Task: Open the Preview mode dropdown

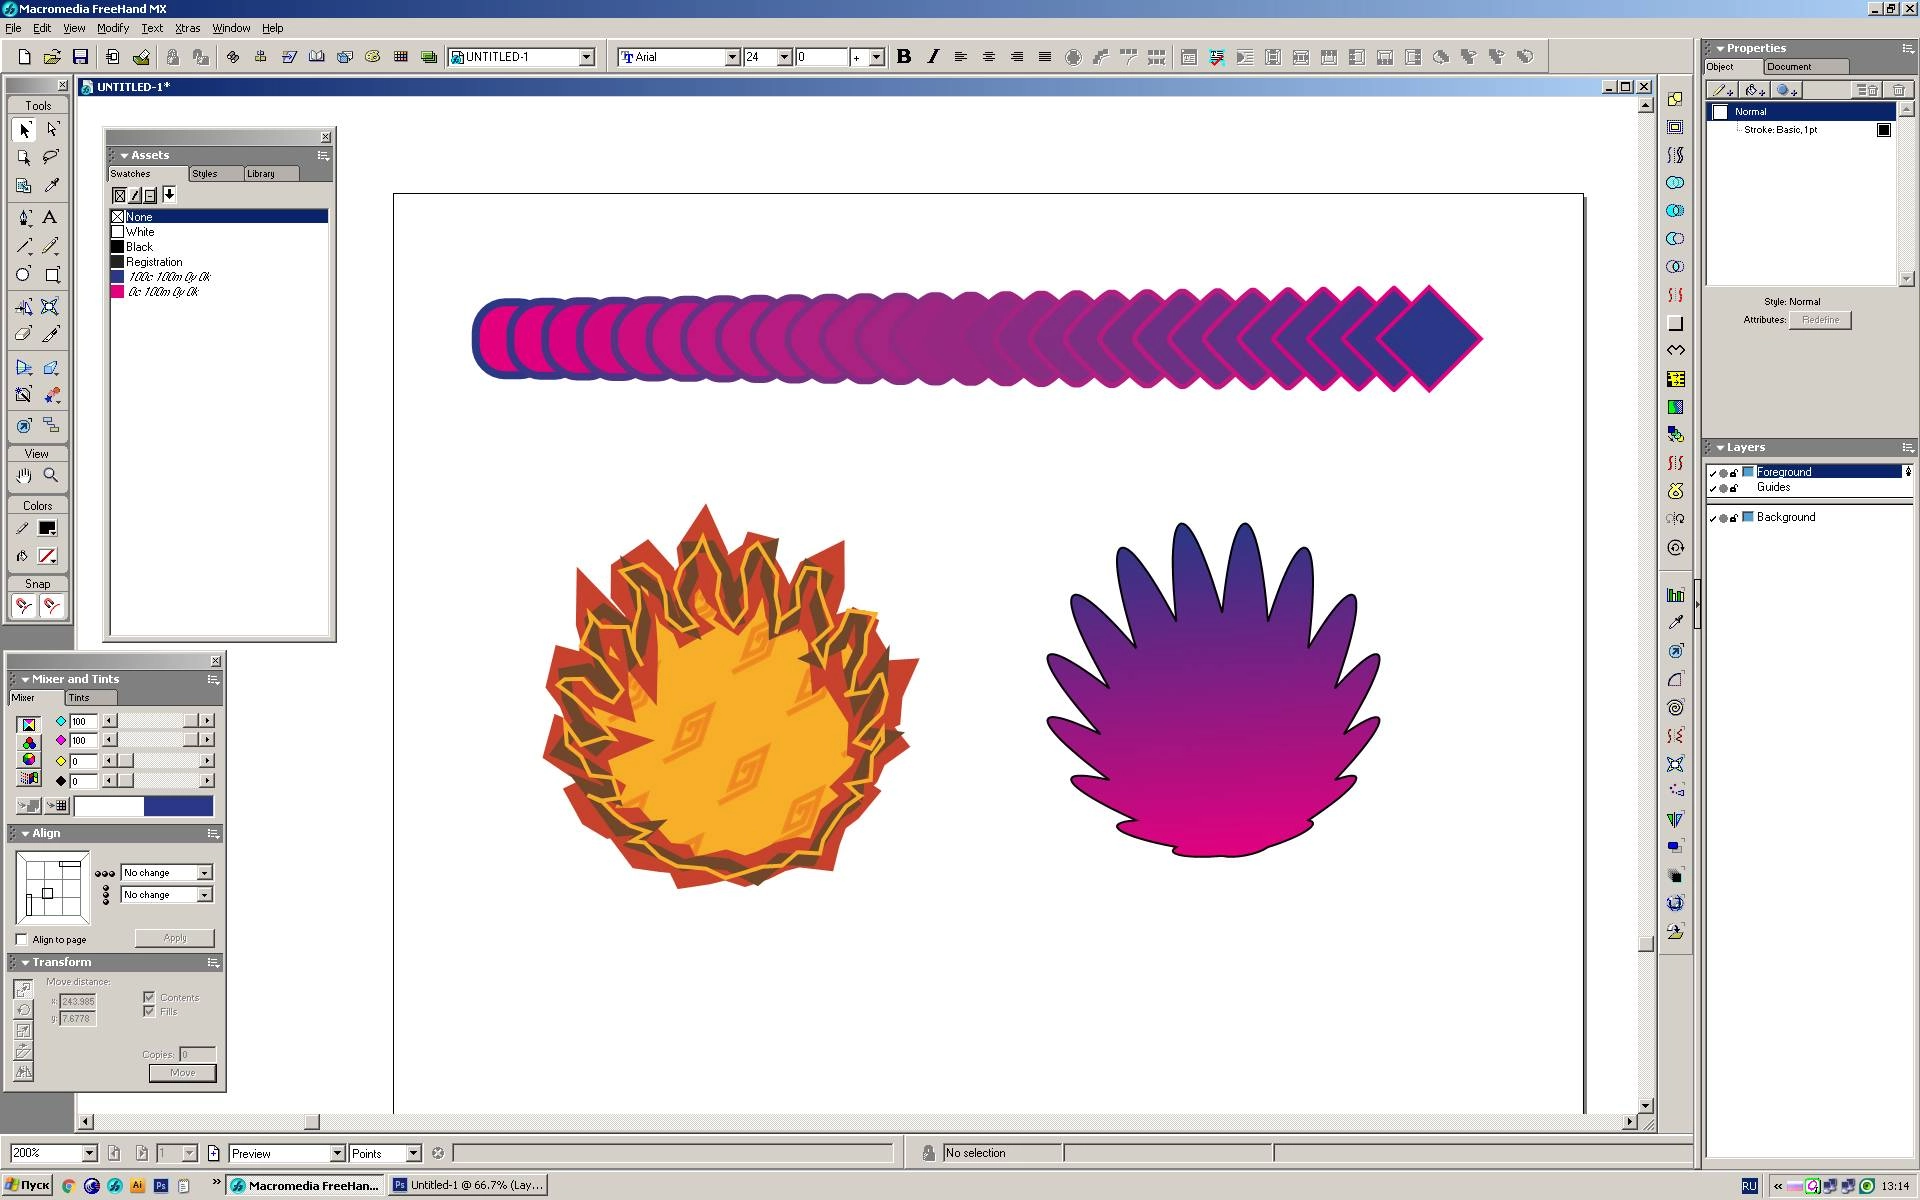Action: click(338, 1153)
